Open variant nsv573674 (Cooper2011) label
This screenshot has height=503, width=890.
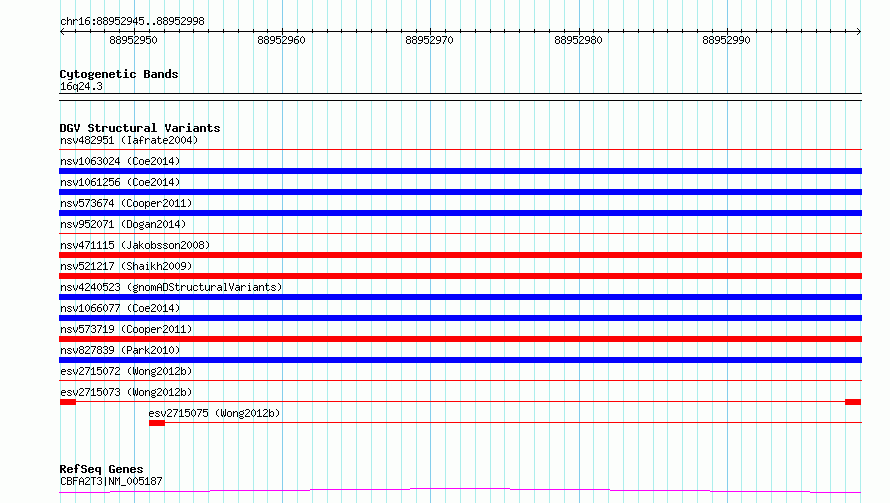point(126,203)
